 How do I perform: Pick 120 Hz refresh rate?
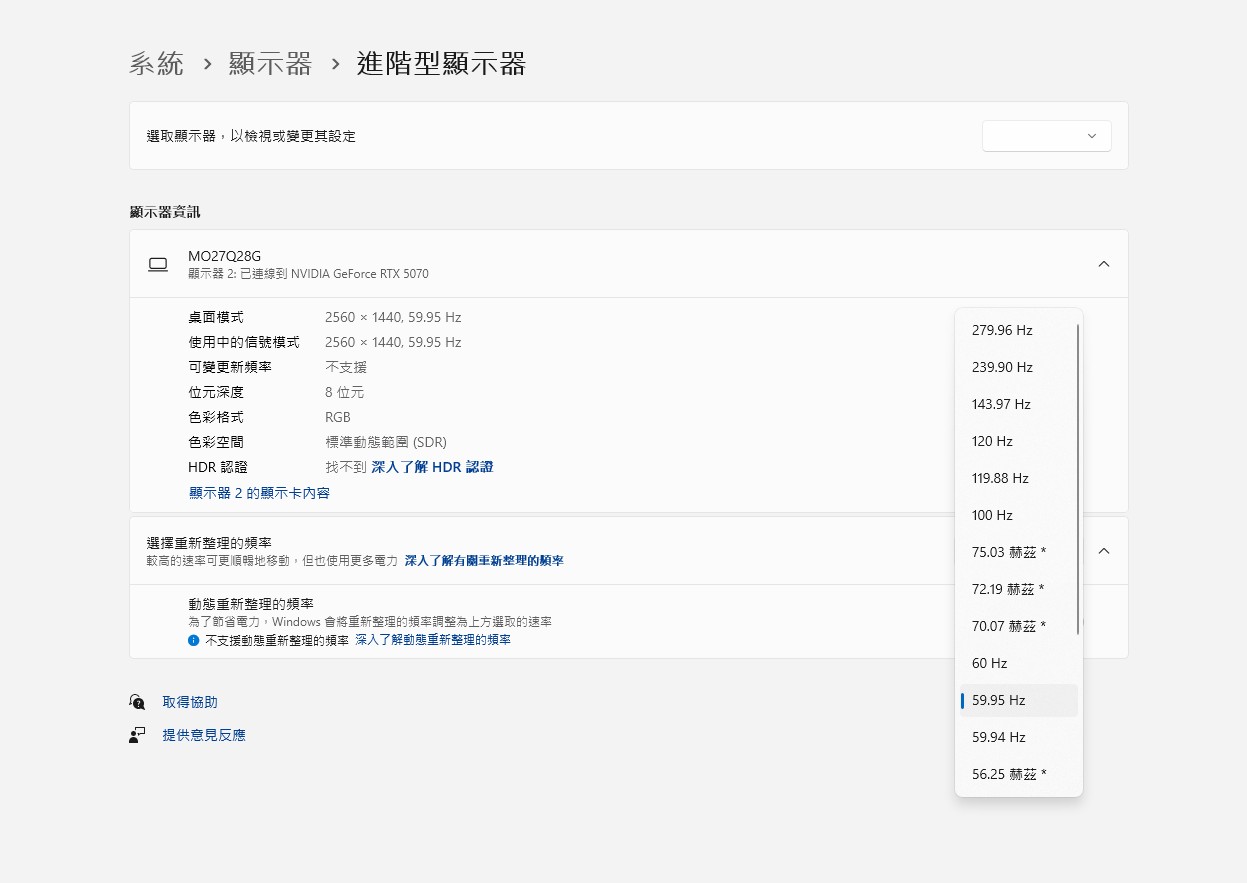point(992,441)
